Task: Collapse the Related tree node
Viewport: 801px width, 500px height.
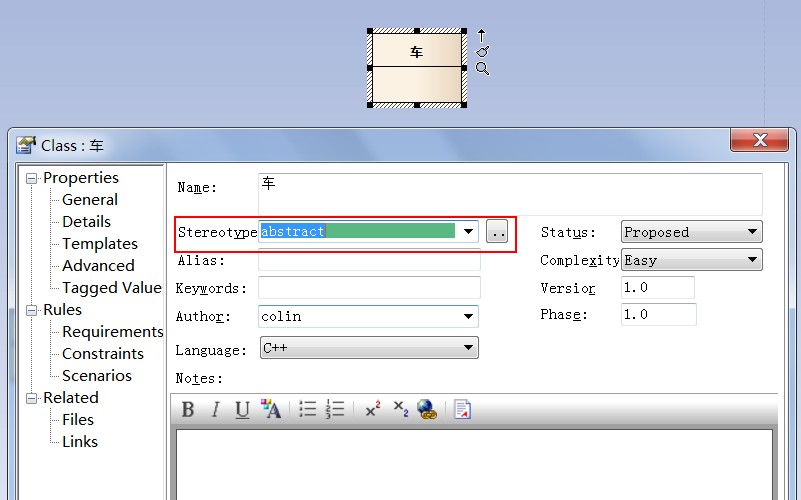Action: point(32,398)
